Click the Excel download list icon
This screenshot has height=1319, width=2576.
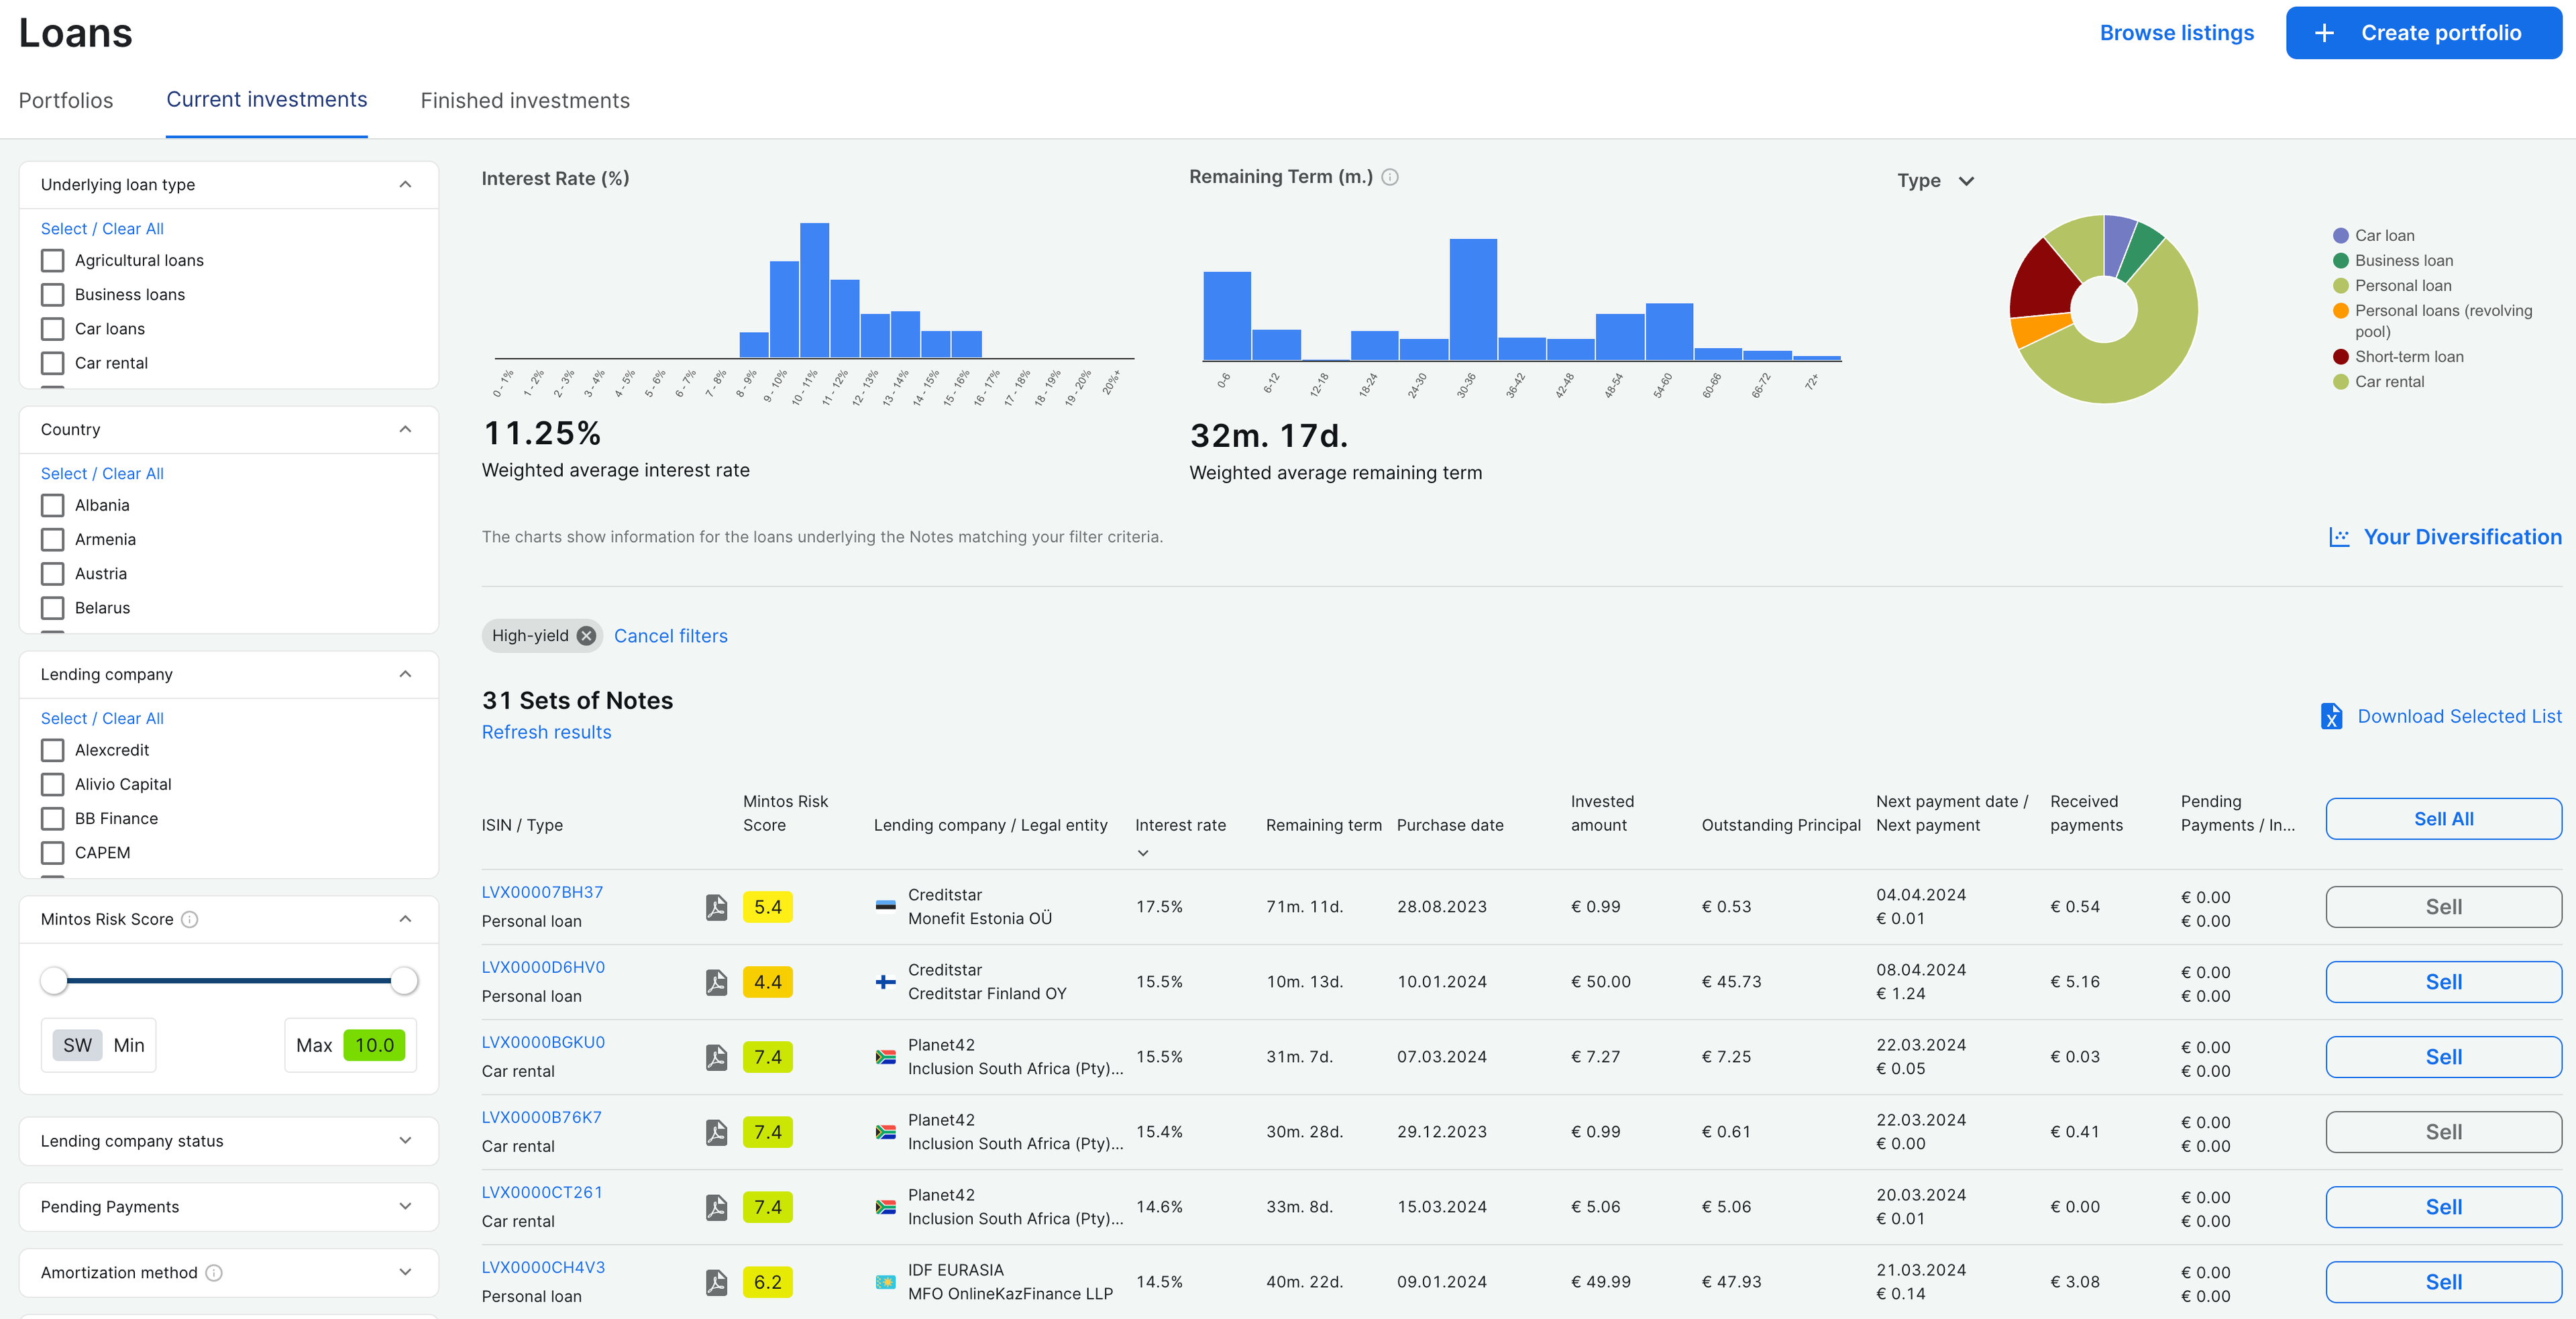coord(2331,716)
